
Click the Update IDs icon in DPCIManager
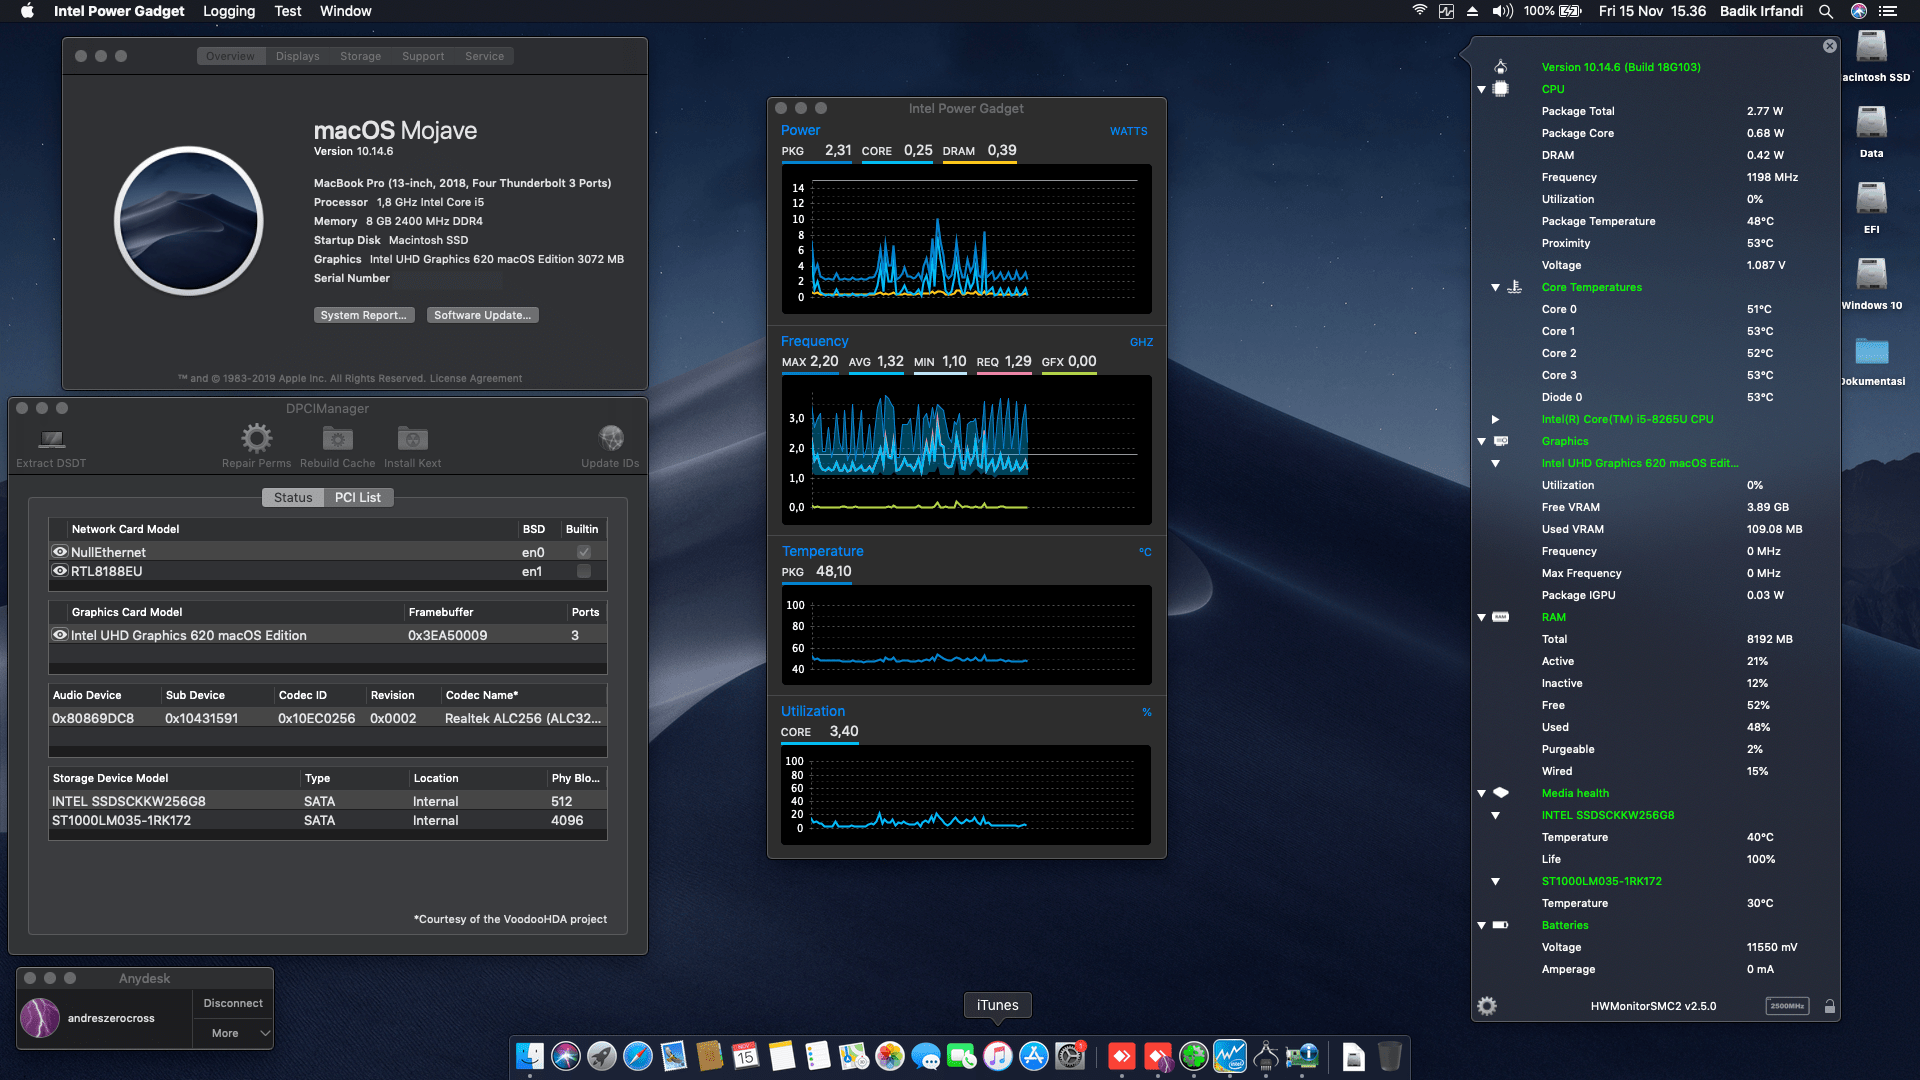(610, 438)
